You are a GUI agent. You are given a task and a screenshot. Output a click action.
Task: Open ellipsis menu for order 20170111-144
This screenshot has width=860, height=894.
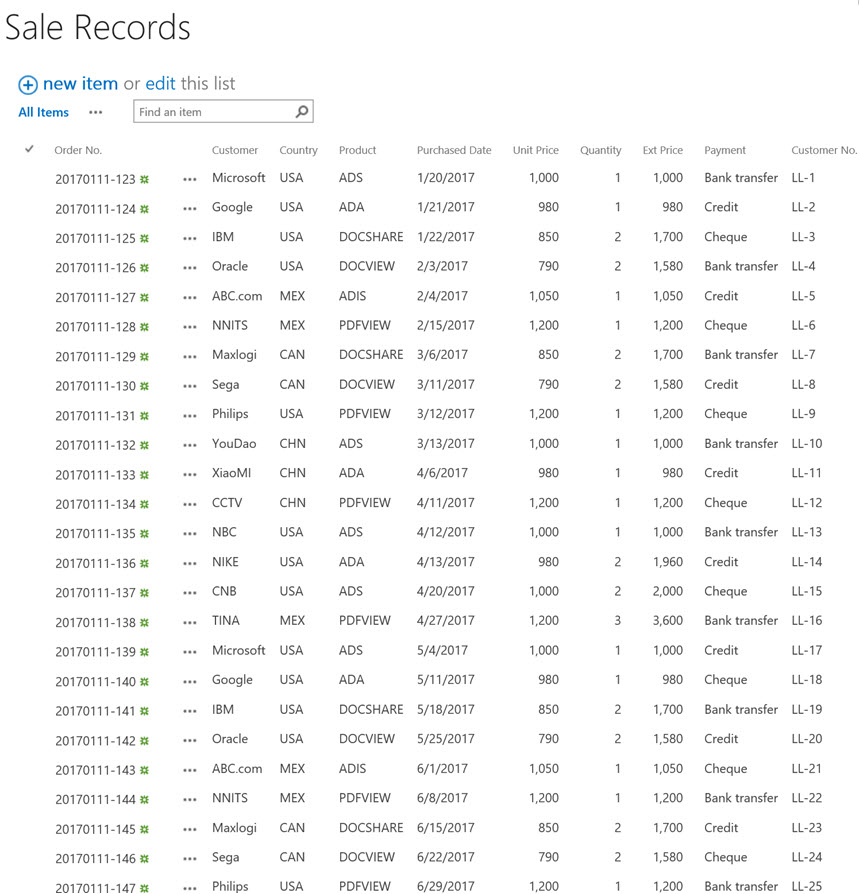click(190, 799)
